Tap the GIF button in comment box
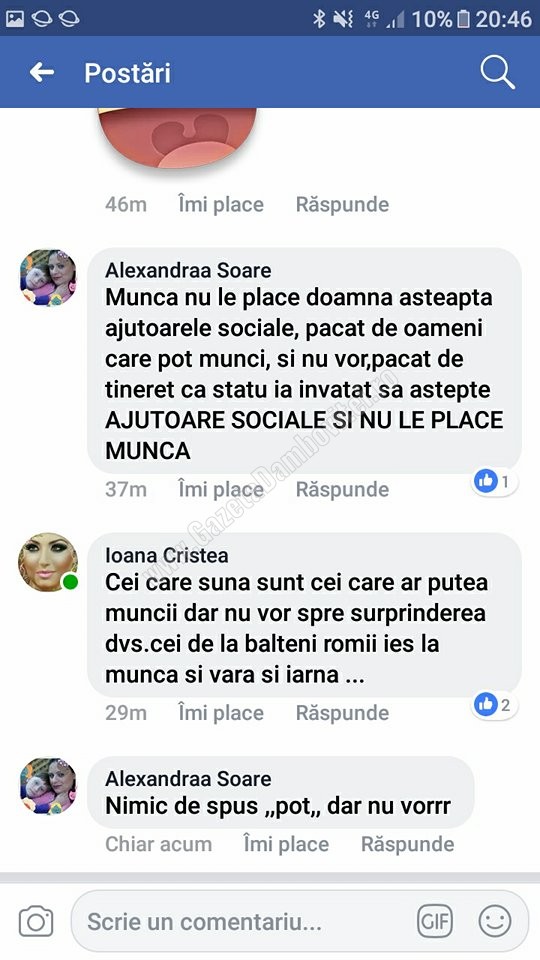This screenshot has height=960, width=540. 435,921
